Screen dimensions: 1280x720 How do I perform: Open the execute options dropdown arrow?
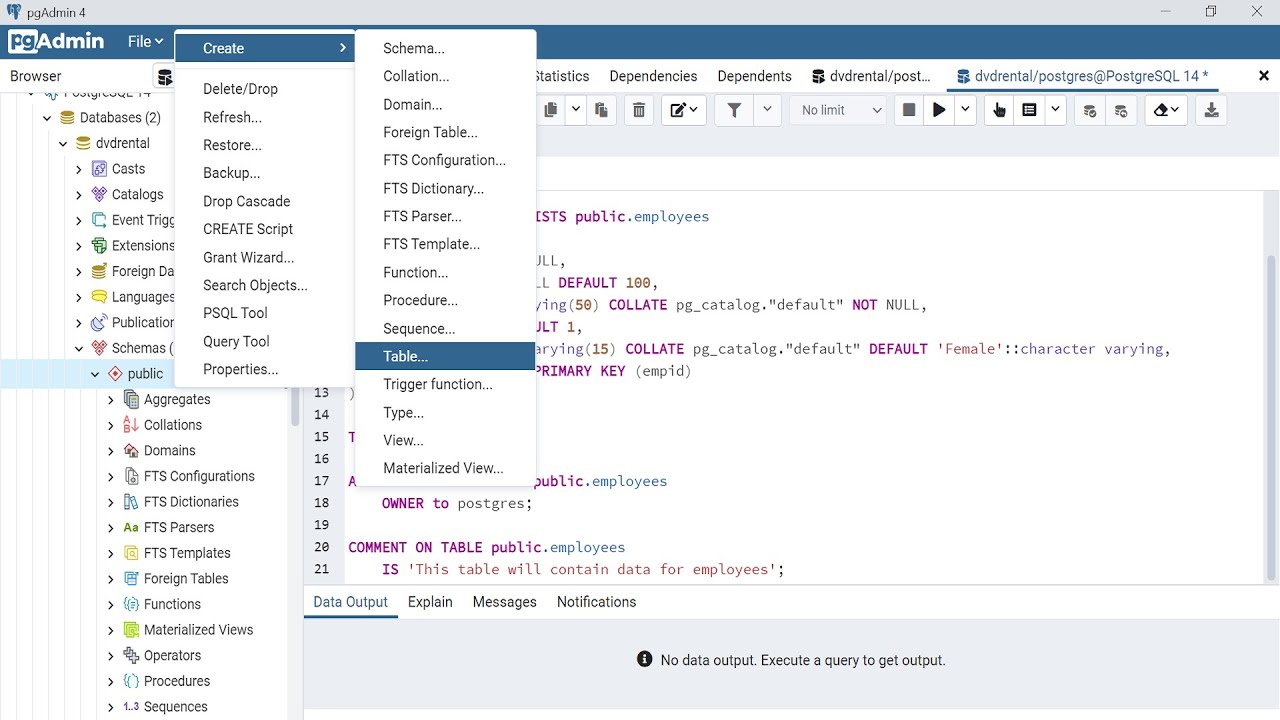(x=965, y=110)
